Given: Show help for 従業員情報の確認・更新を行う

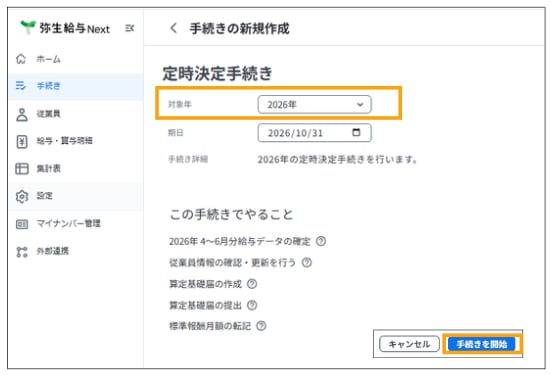Looking at the screenshot, I should click(x=307, y=263).
